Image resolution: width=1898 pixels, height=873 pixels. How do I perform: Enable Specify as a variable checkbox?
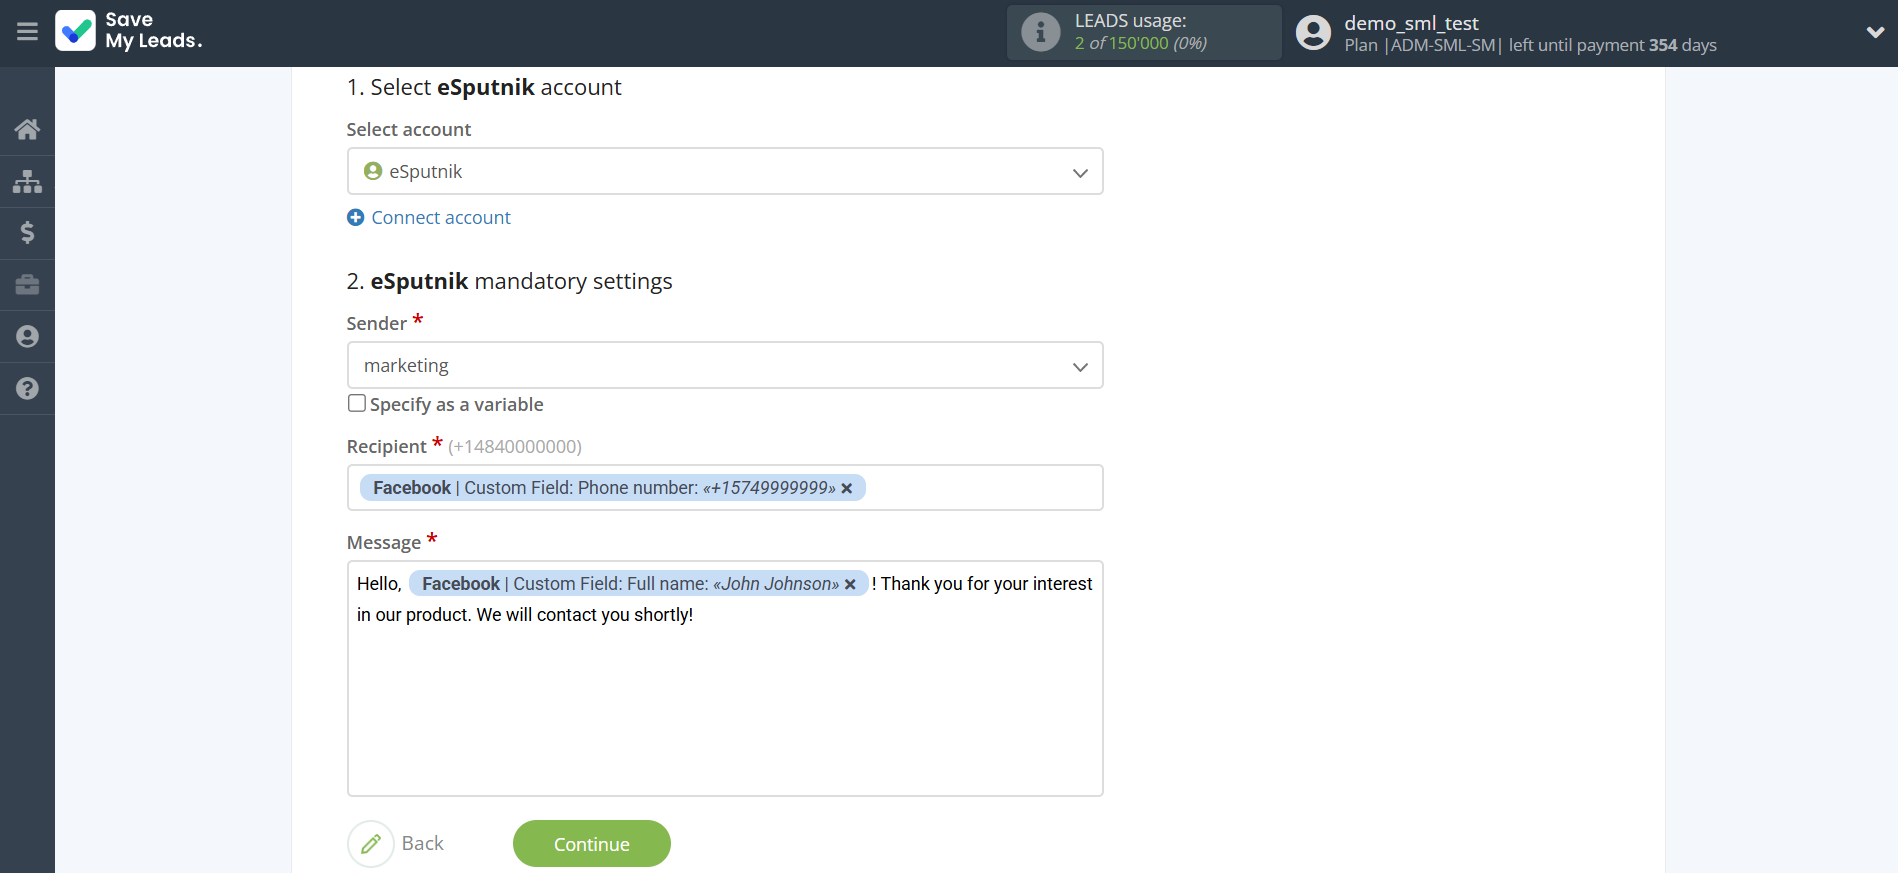click(357, 403)
